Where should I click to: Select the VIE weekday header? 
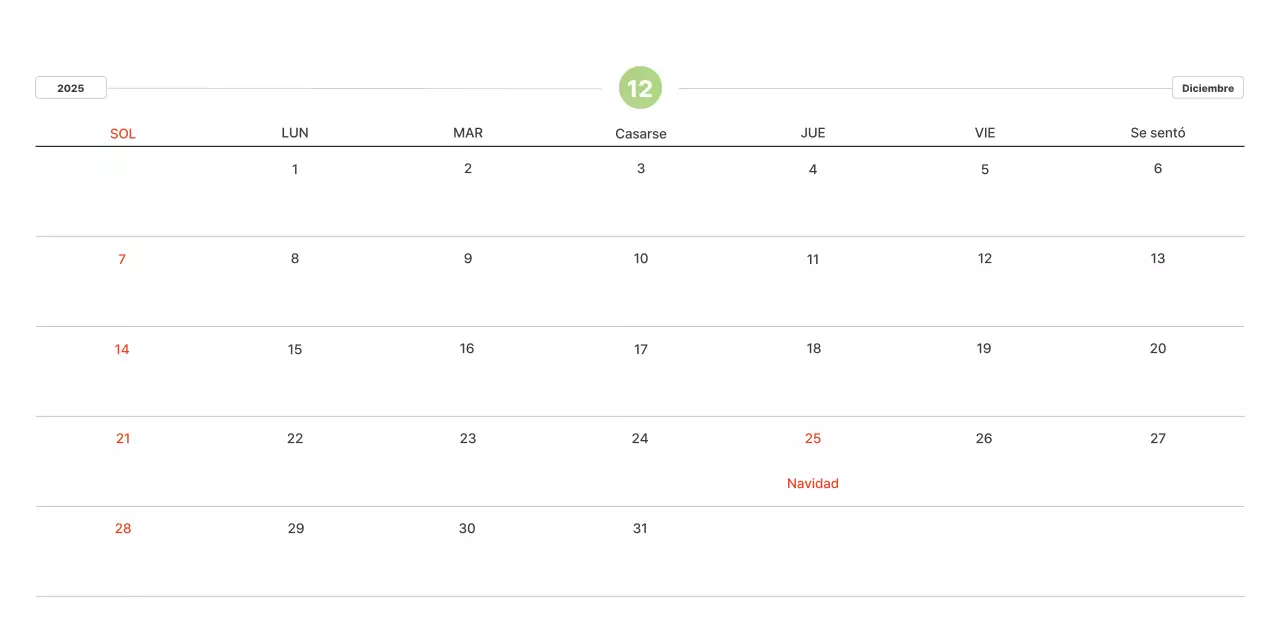coord(985,133)
